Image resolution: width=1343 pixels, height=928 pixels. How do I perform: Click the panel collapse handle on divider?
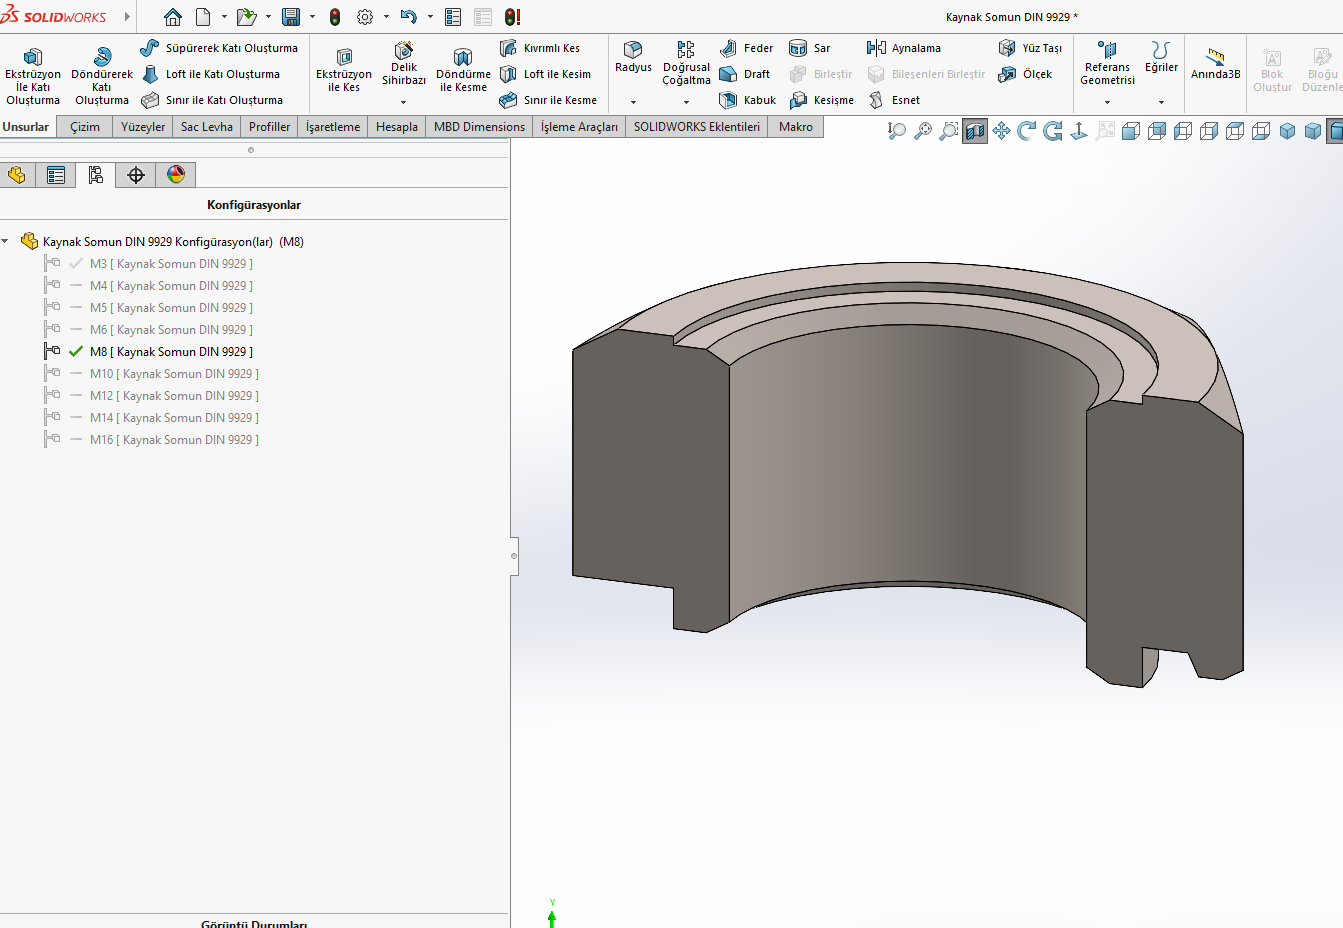point(514,555)
